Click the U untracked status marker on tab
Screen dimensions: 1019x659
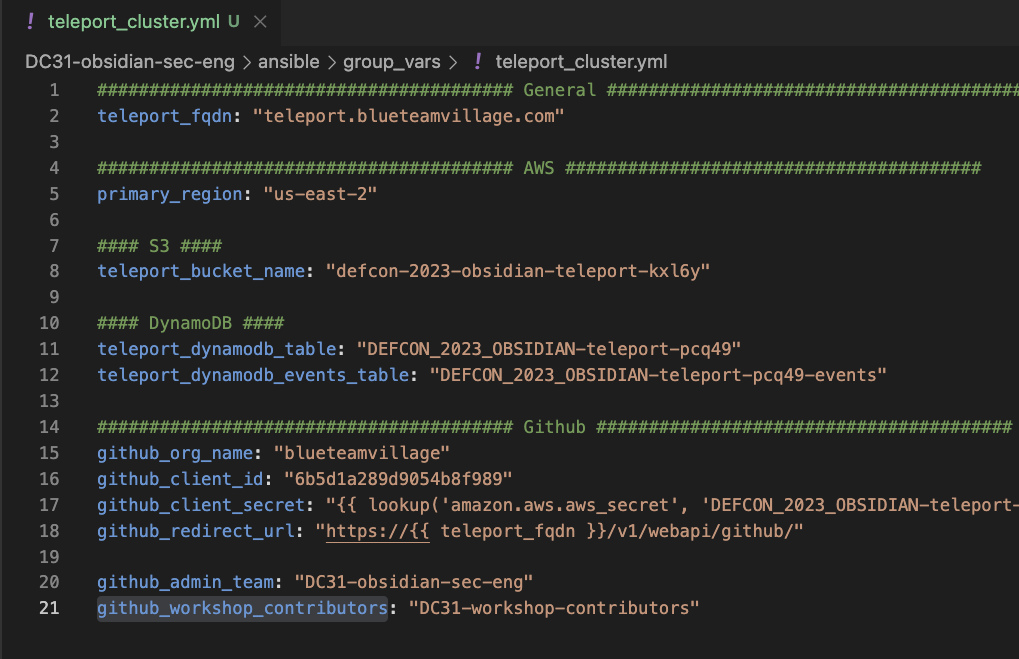[233, 21]
